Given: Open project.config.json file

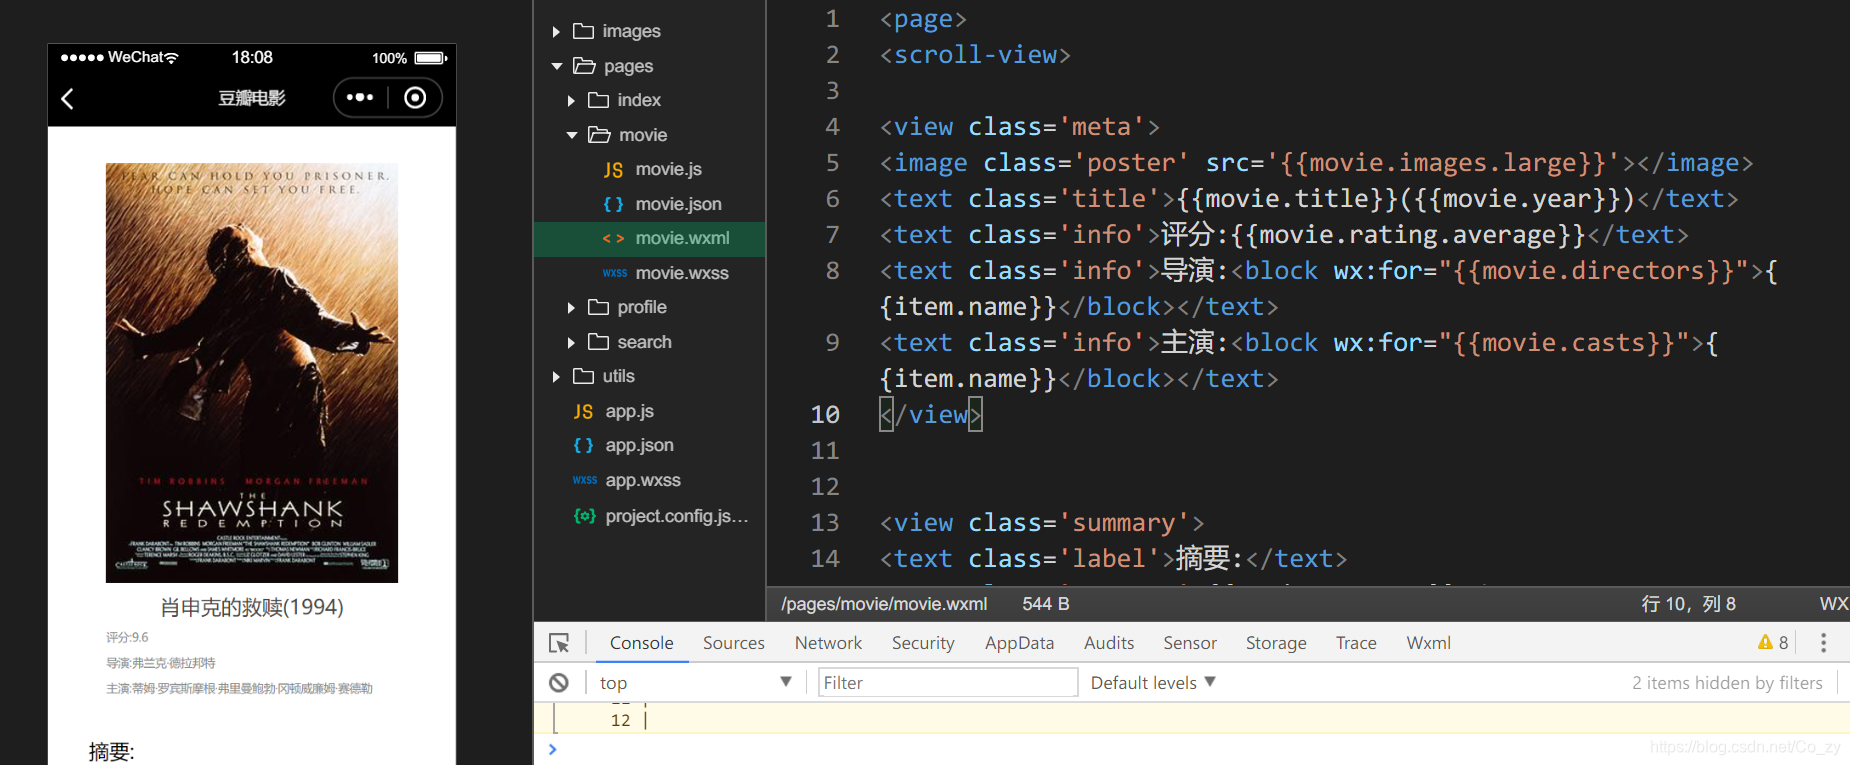Looking at the screenshot, I should [x=677, y=516].
